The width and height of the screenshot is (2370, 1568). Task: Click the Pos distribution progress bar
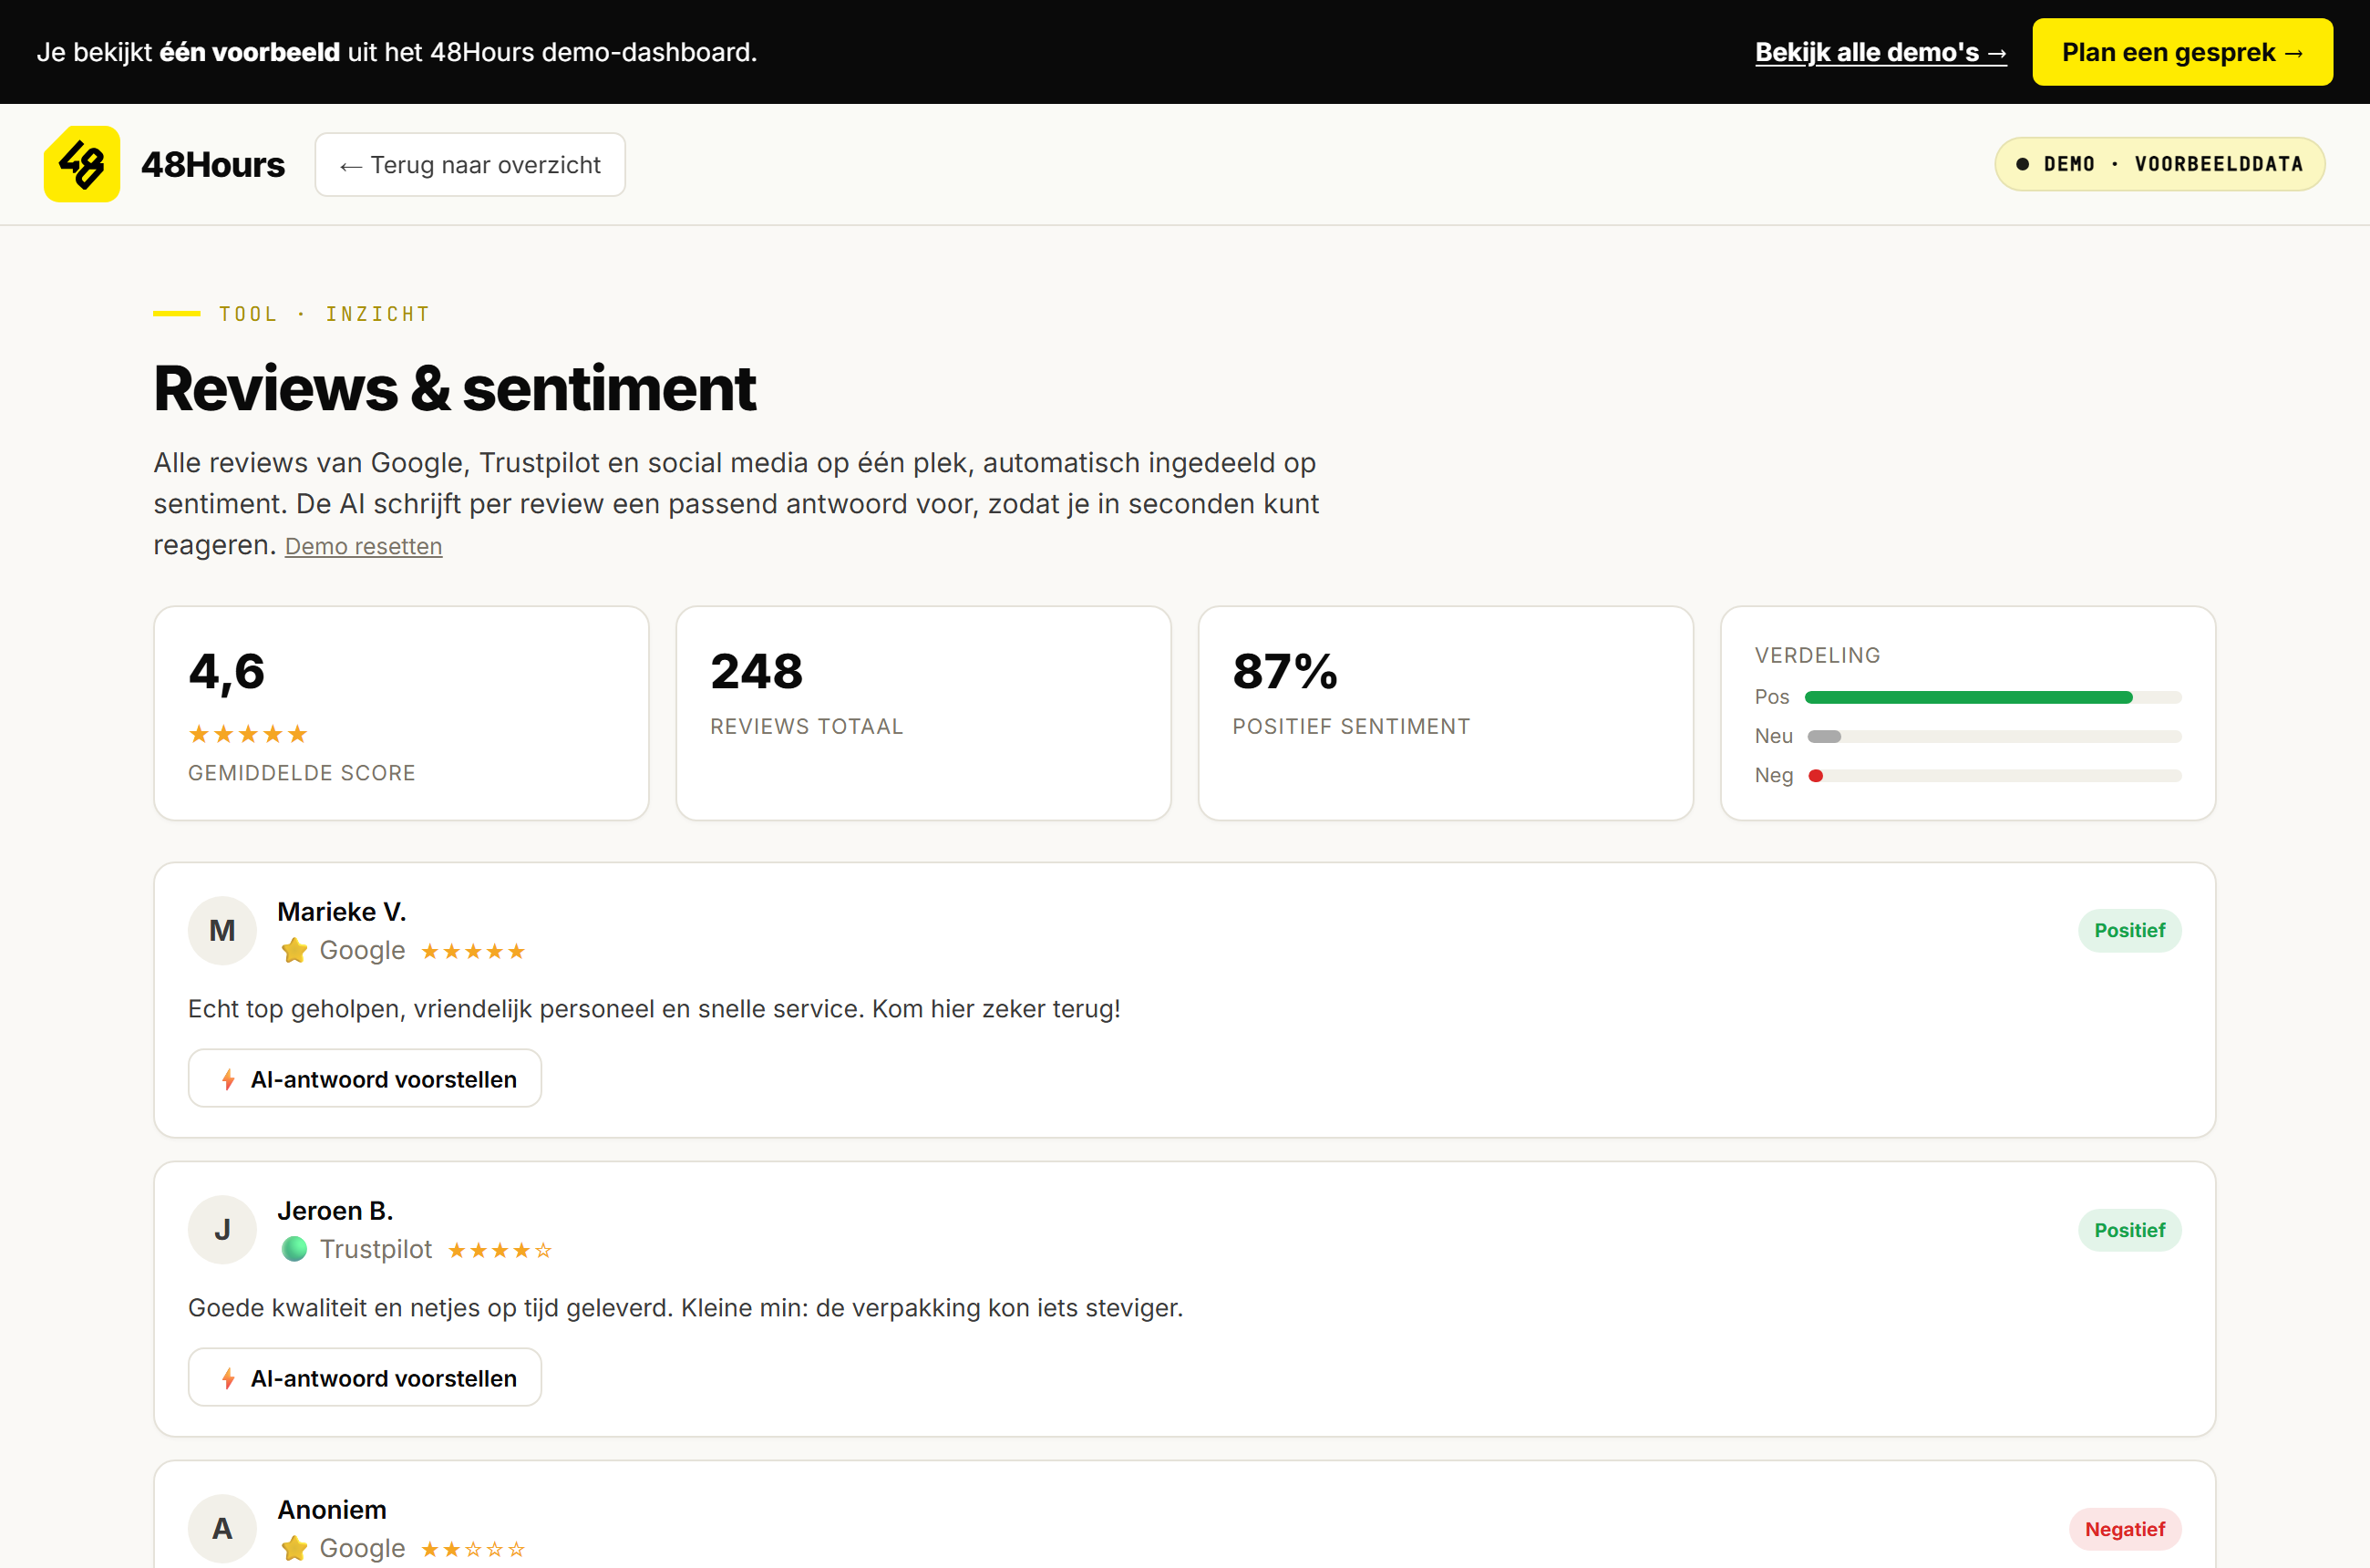pyautogui.click(x=1994, y=697)
